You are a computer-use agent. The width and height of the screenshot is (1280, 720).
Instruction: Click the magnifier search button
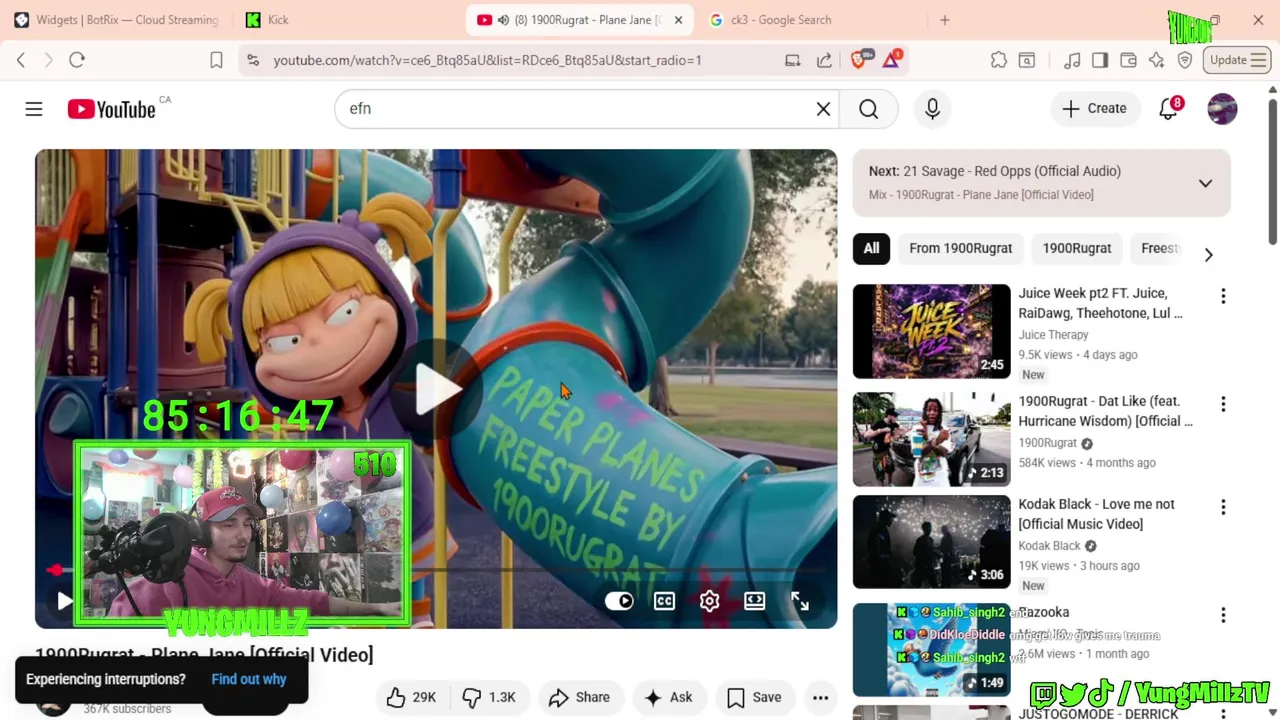pos(869,109)
